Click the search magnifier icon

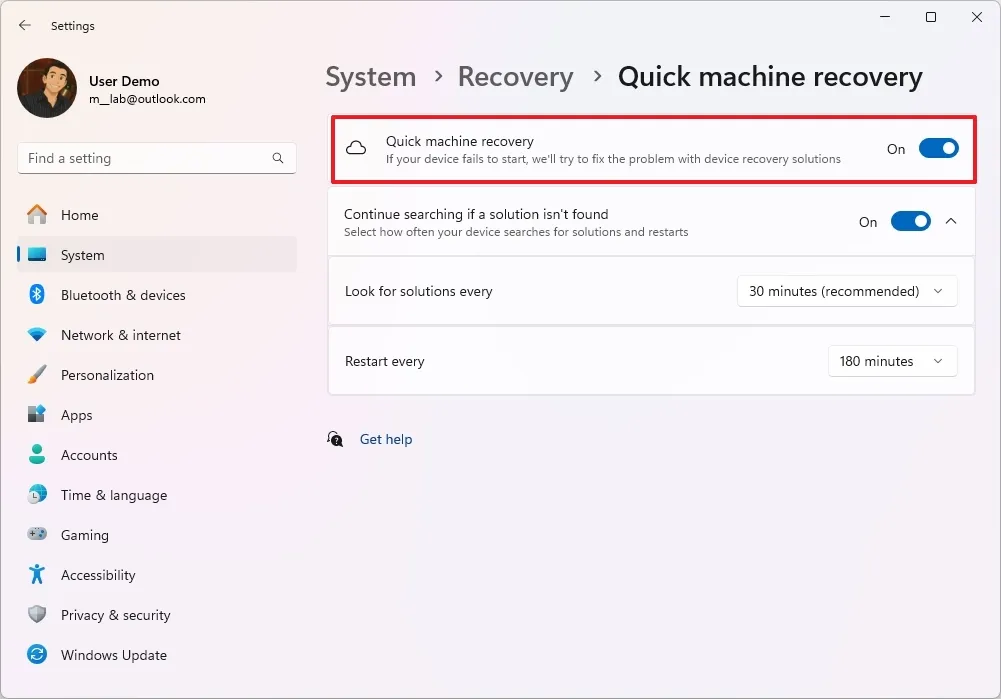point(277,158)
